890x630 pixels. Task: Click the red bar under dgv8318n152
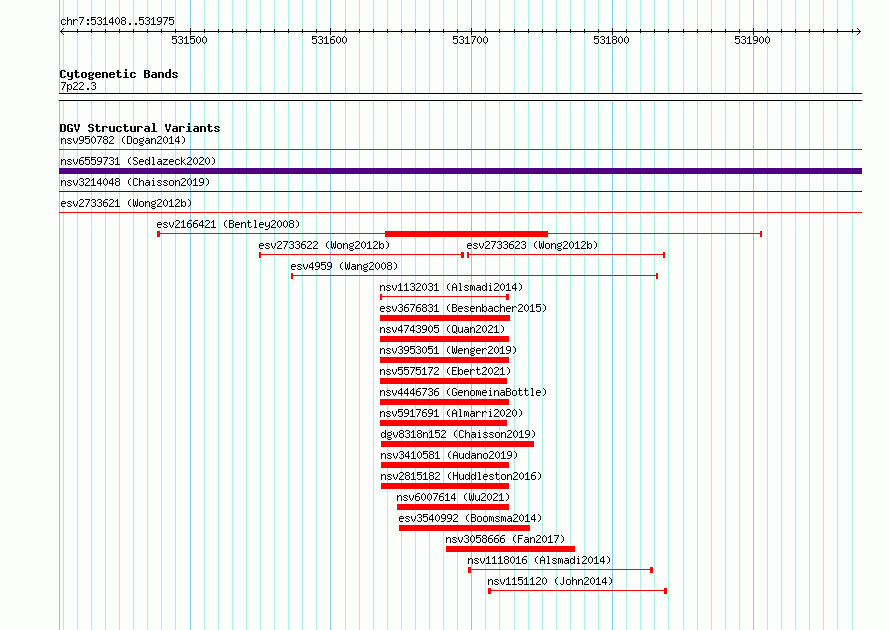click(x=457, y=444)
